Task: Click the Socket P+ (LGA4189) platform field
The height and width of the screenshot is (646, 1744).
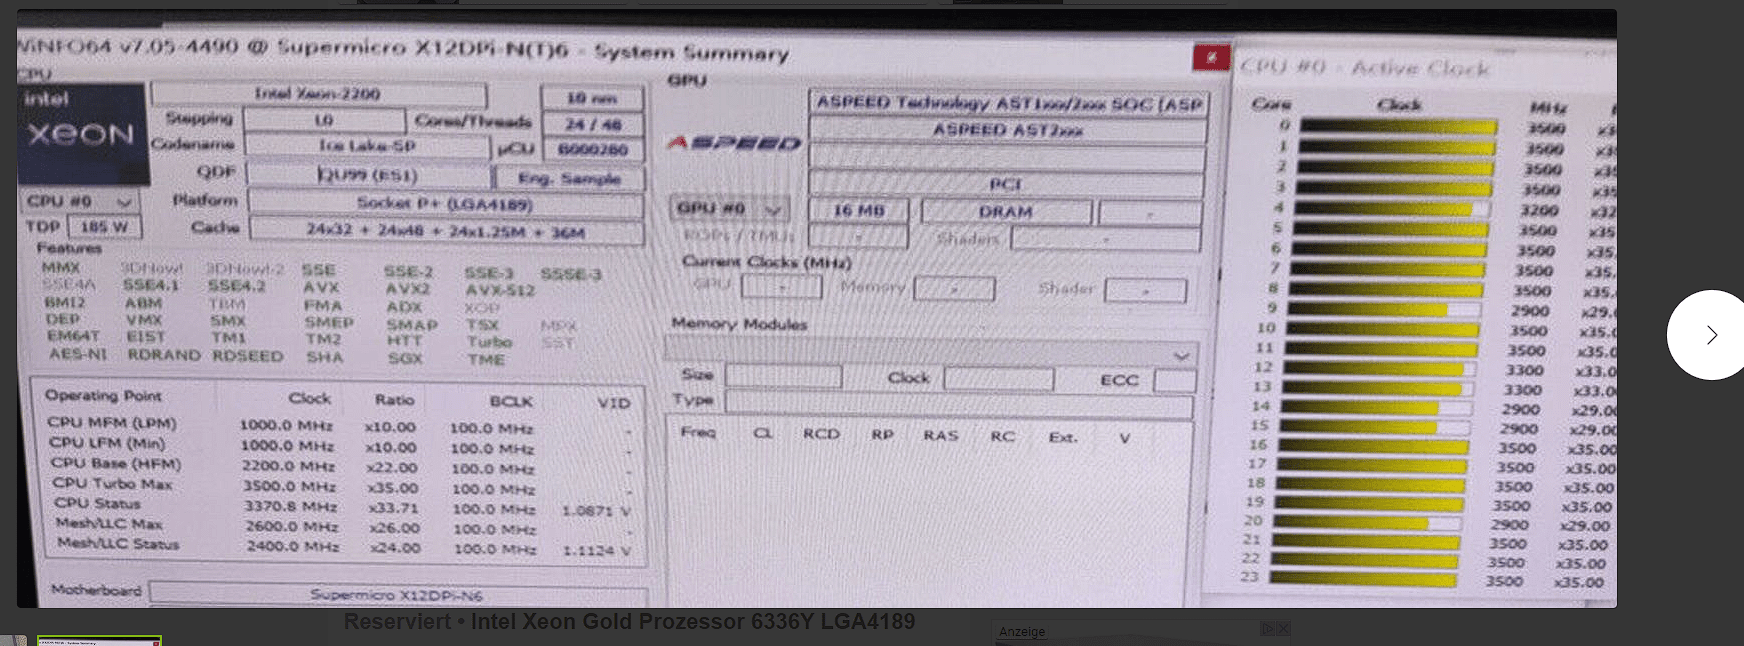Action: coord(445,204)
